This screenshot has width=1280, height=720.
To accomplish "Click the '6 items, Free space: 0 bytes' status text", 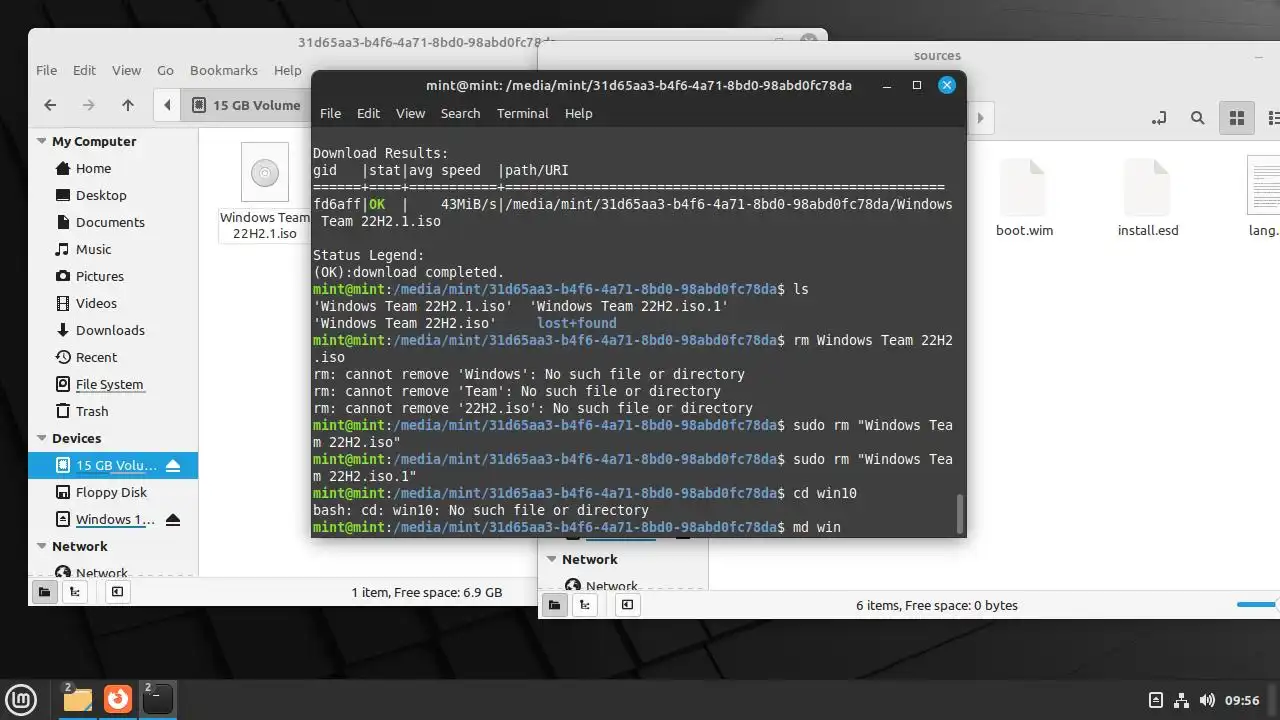I will (x=937, y=605).
